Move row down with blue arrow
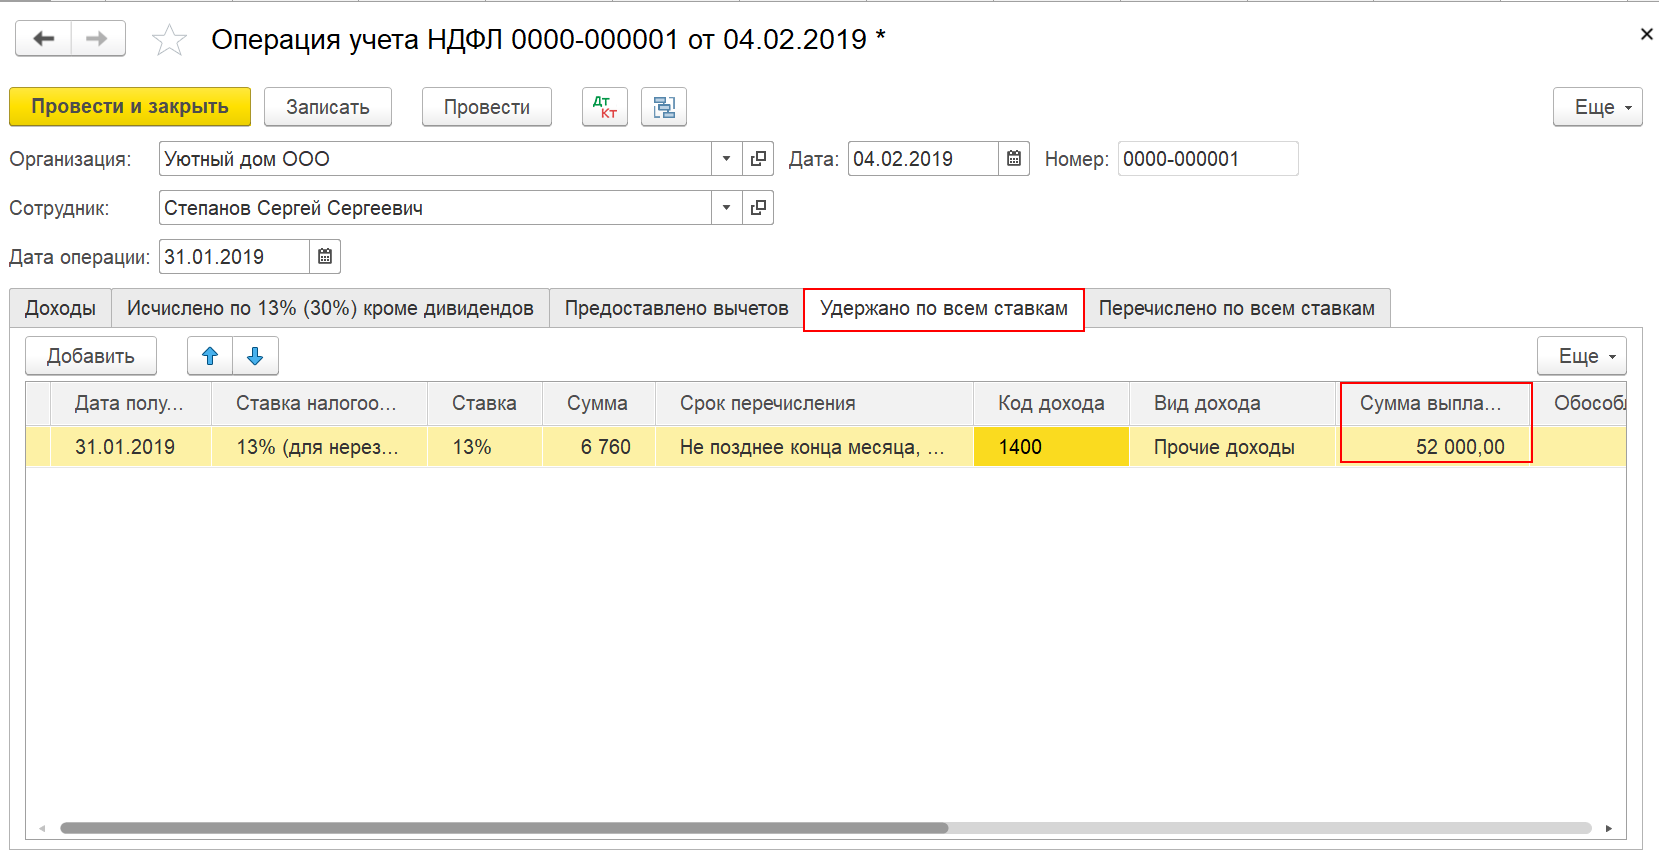This screenshot has width=1659, height=861. (255, 356)
